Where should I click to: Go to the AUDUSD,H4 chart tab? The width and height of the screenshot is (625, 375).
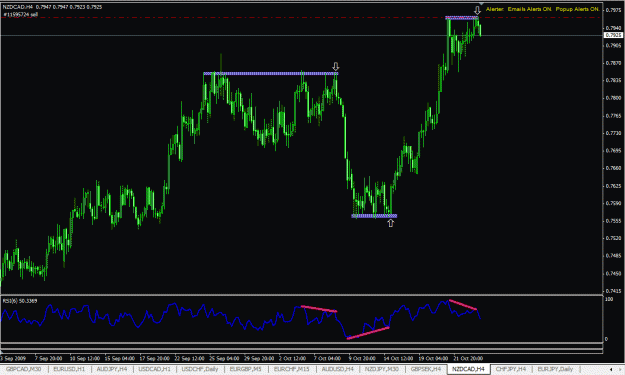(x=337, y=369)
